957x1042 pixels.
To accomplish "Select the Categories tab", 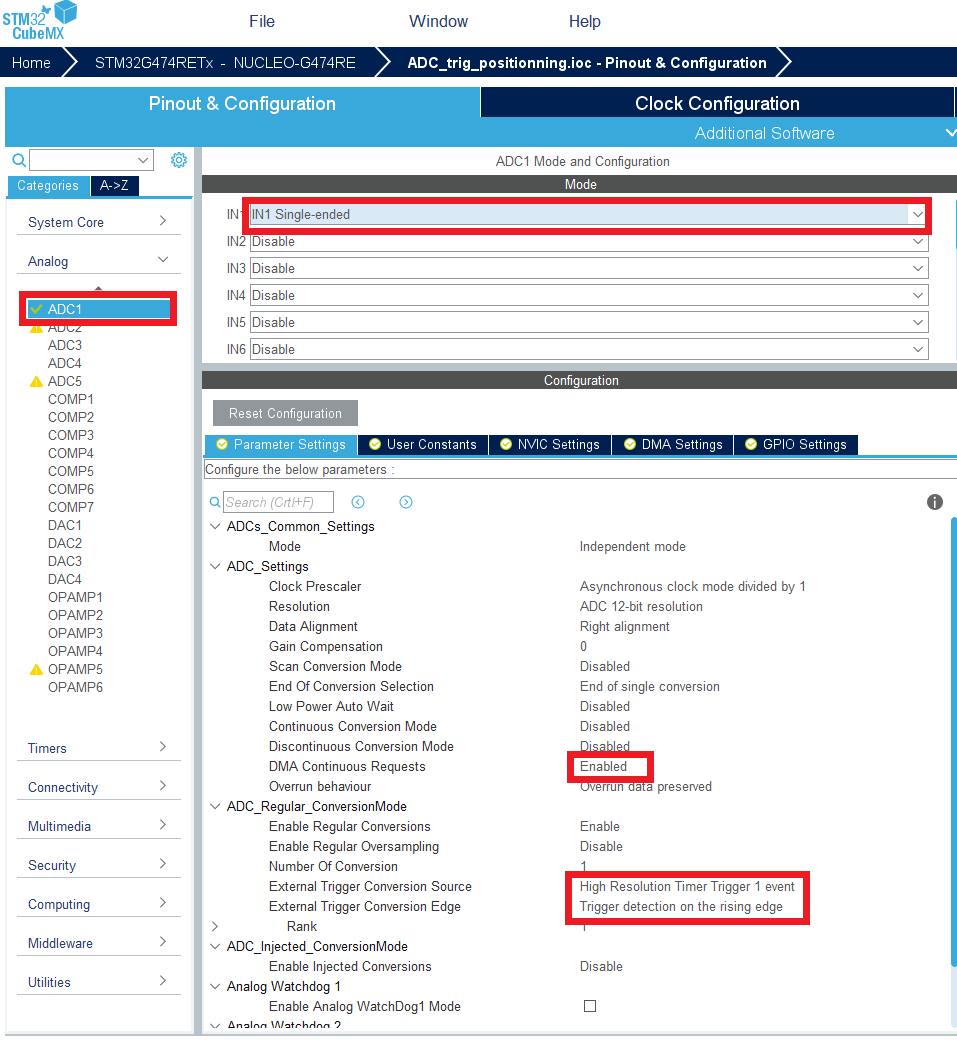I will (x=48, y=185).
